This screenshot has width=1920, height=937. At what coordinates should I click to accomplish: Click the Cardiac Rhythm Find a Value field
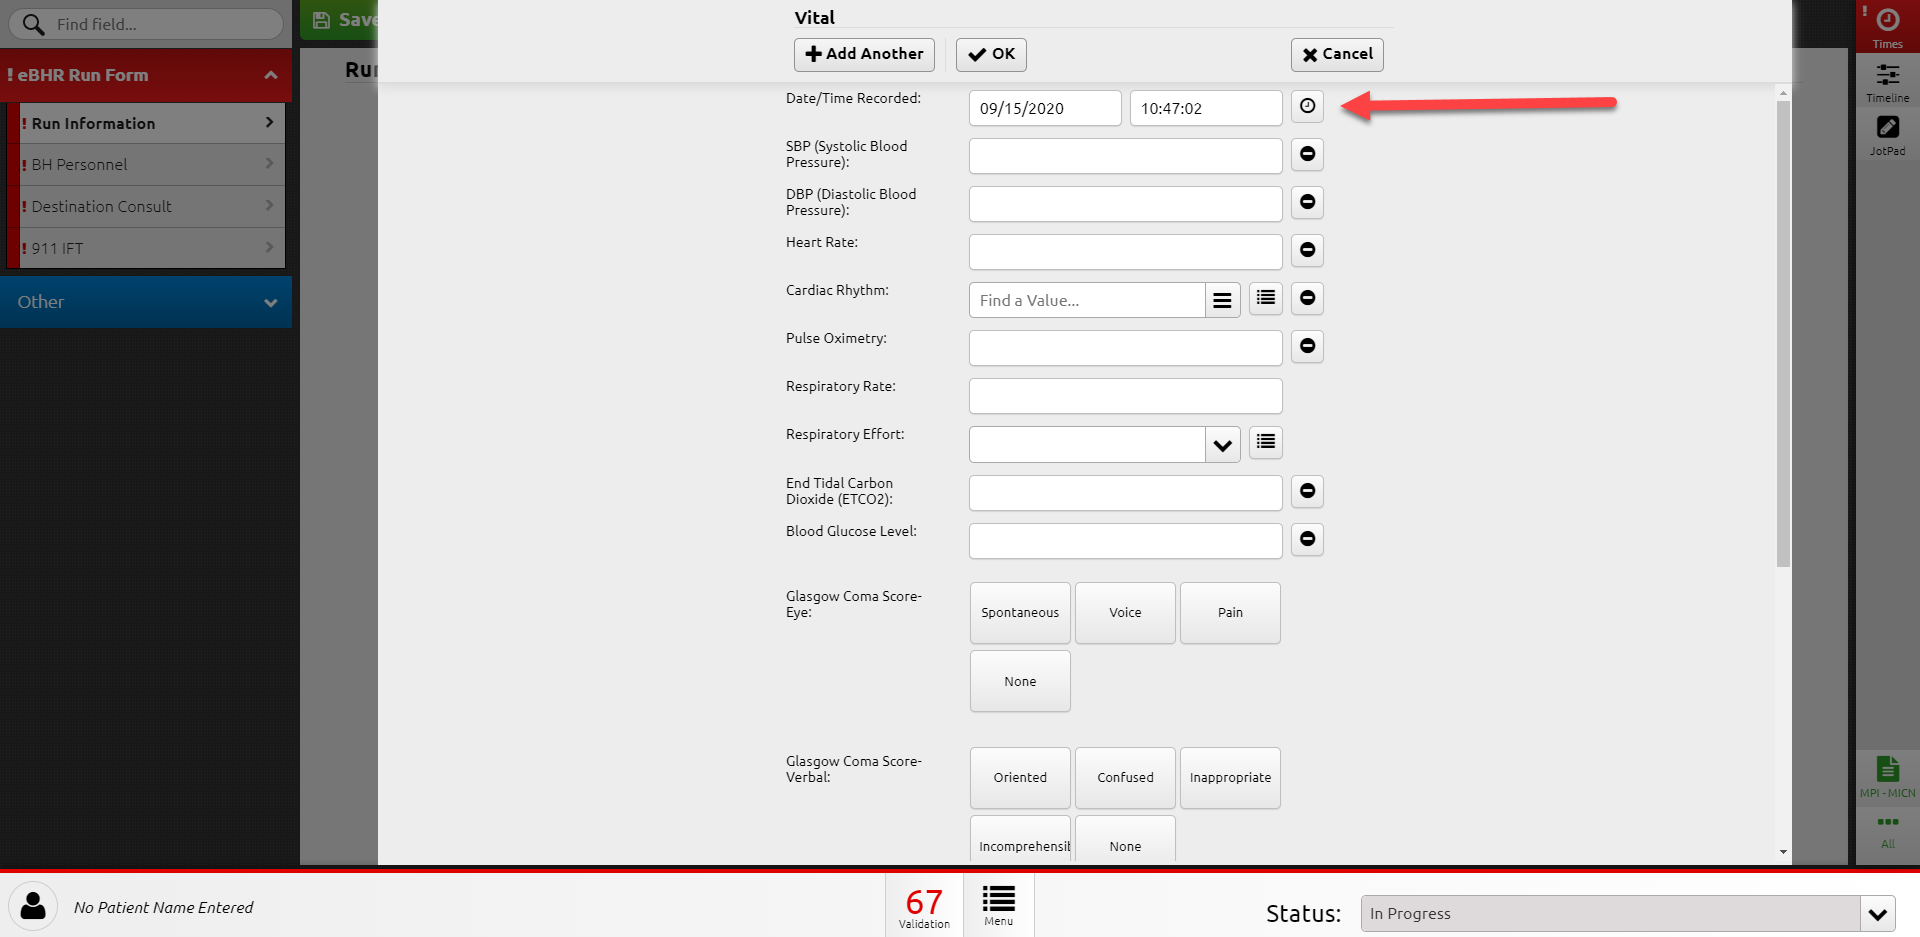pos(1087,300)
